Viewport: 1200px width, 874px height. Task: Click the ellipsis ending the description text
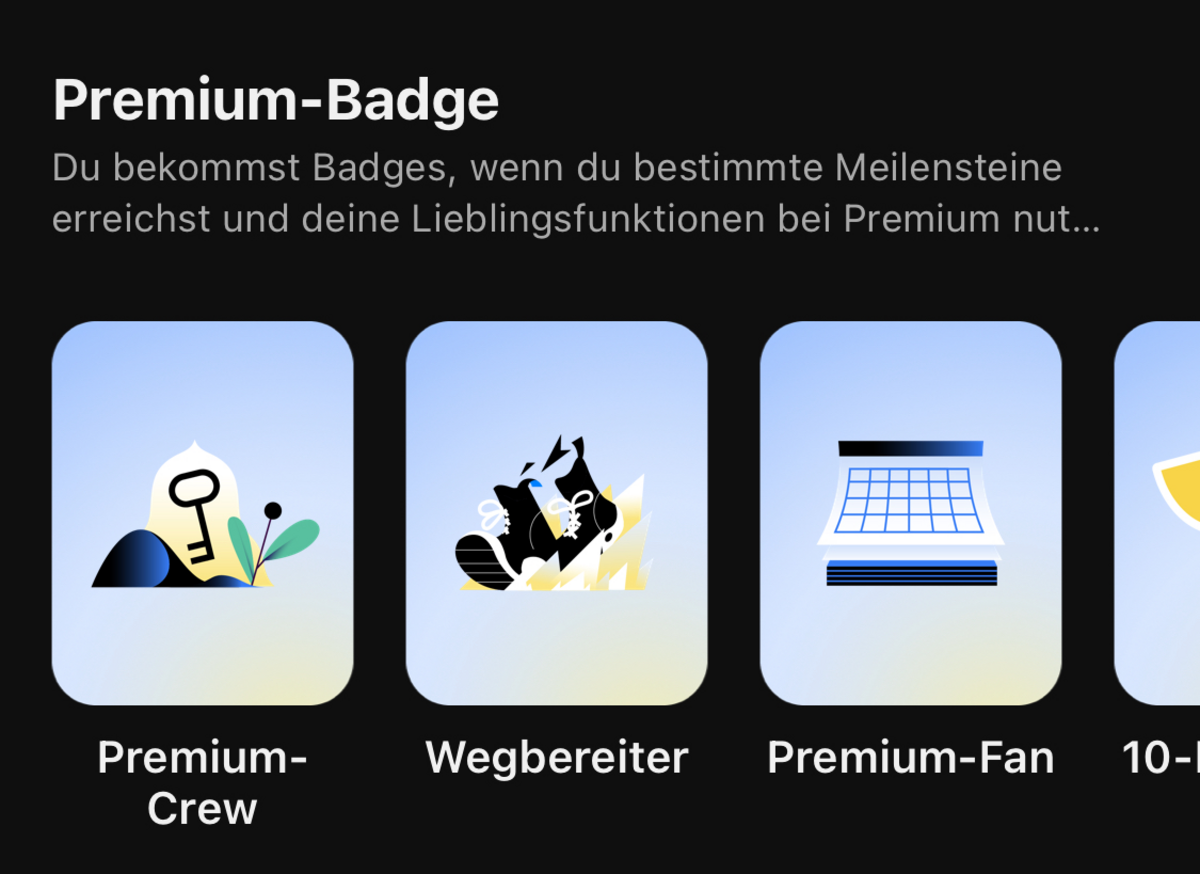tap(1085, 221)
